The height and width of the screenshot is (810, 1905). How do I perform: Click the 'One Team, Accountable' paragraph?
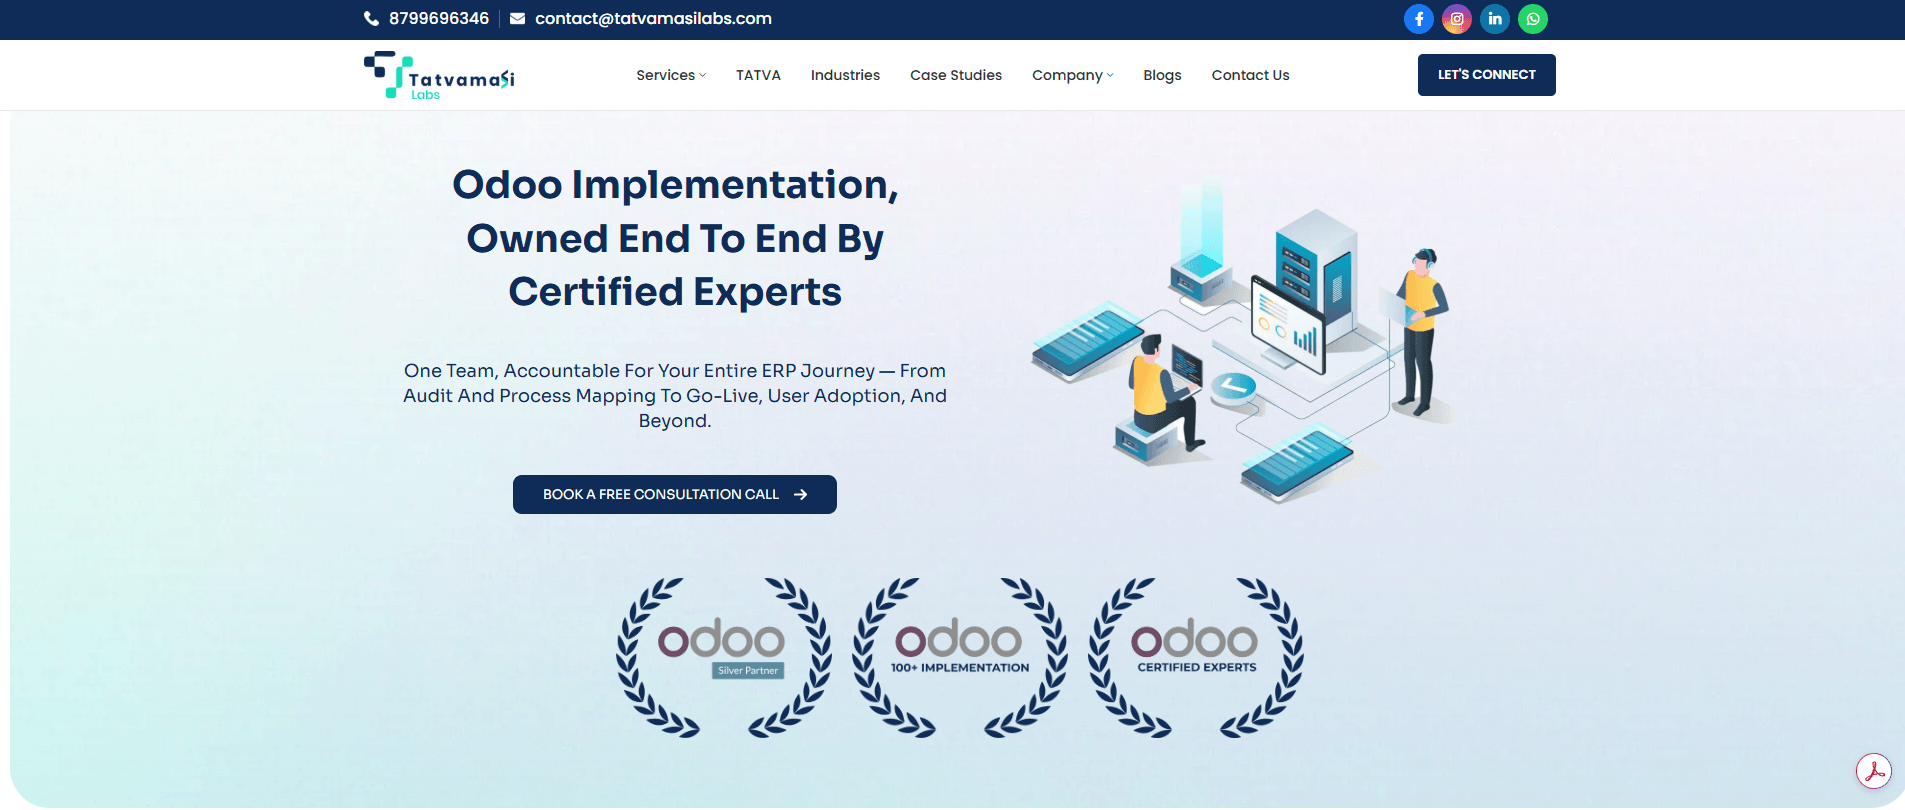[x=675, y=396]
